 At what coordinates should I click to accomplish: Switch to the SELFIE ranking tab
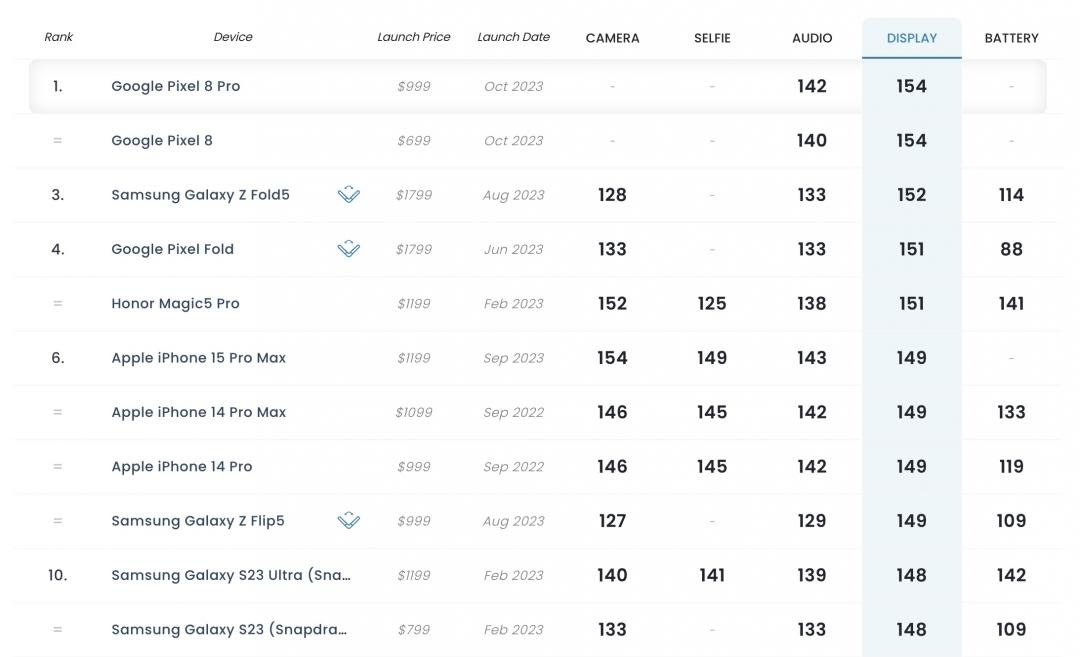[712, 38]
